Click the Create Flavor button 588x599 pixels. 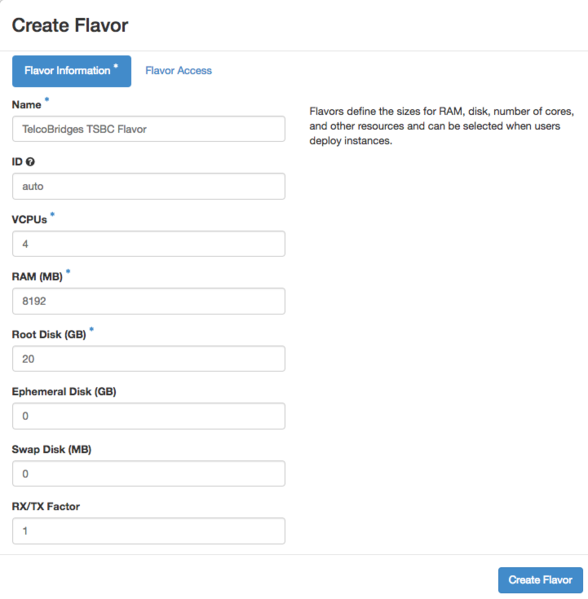tap(540, 580)
